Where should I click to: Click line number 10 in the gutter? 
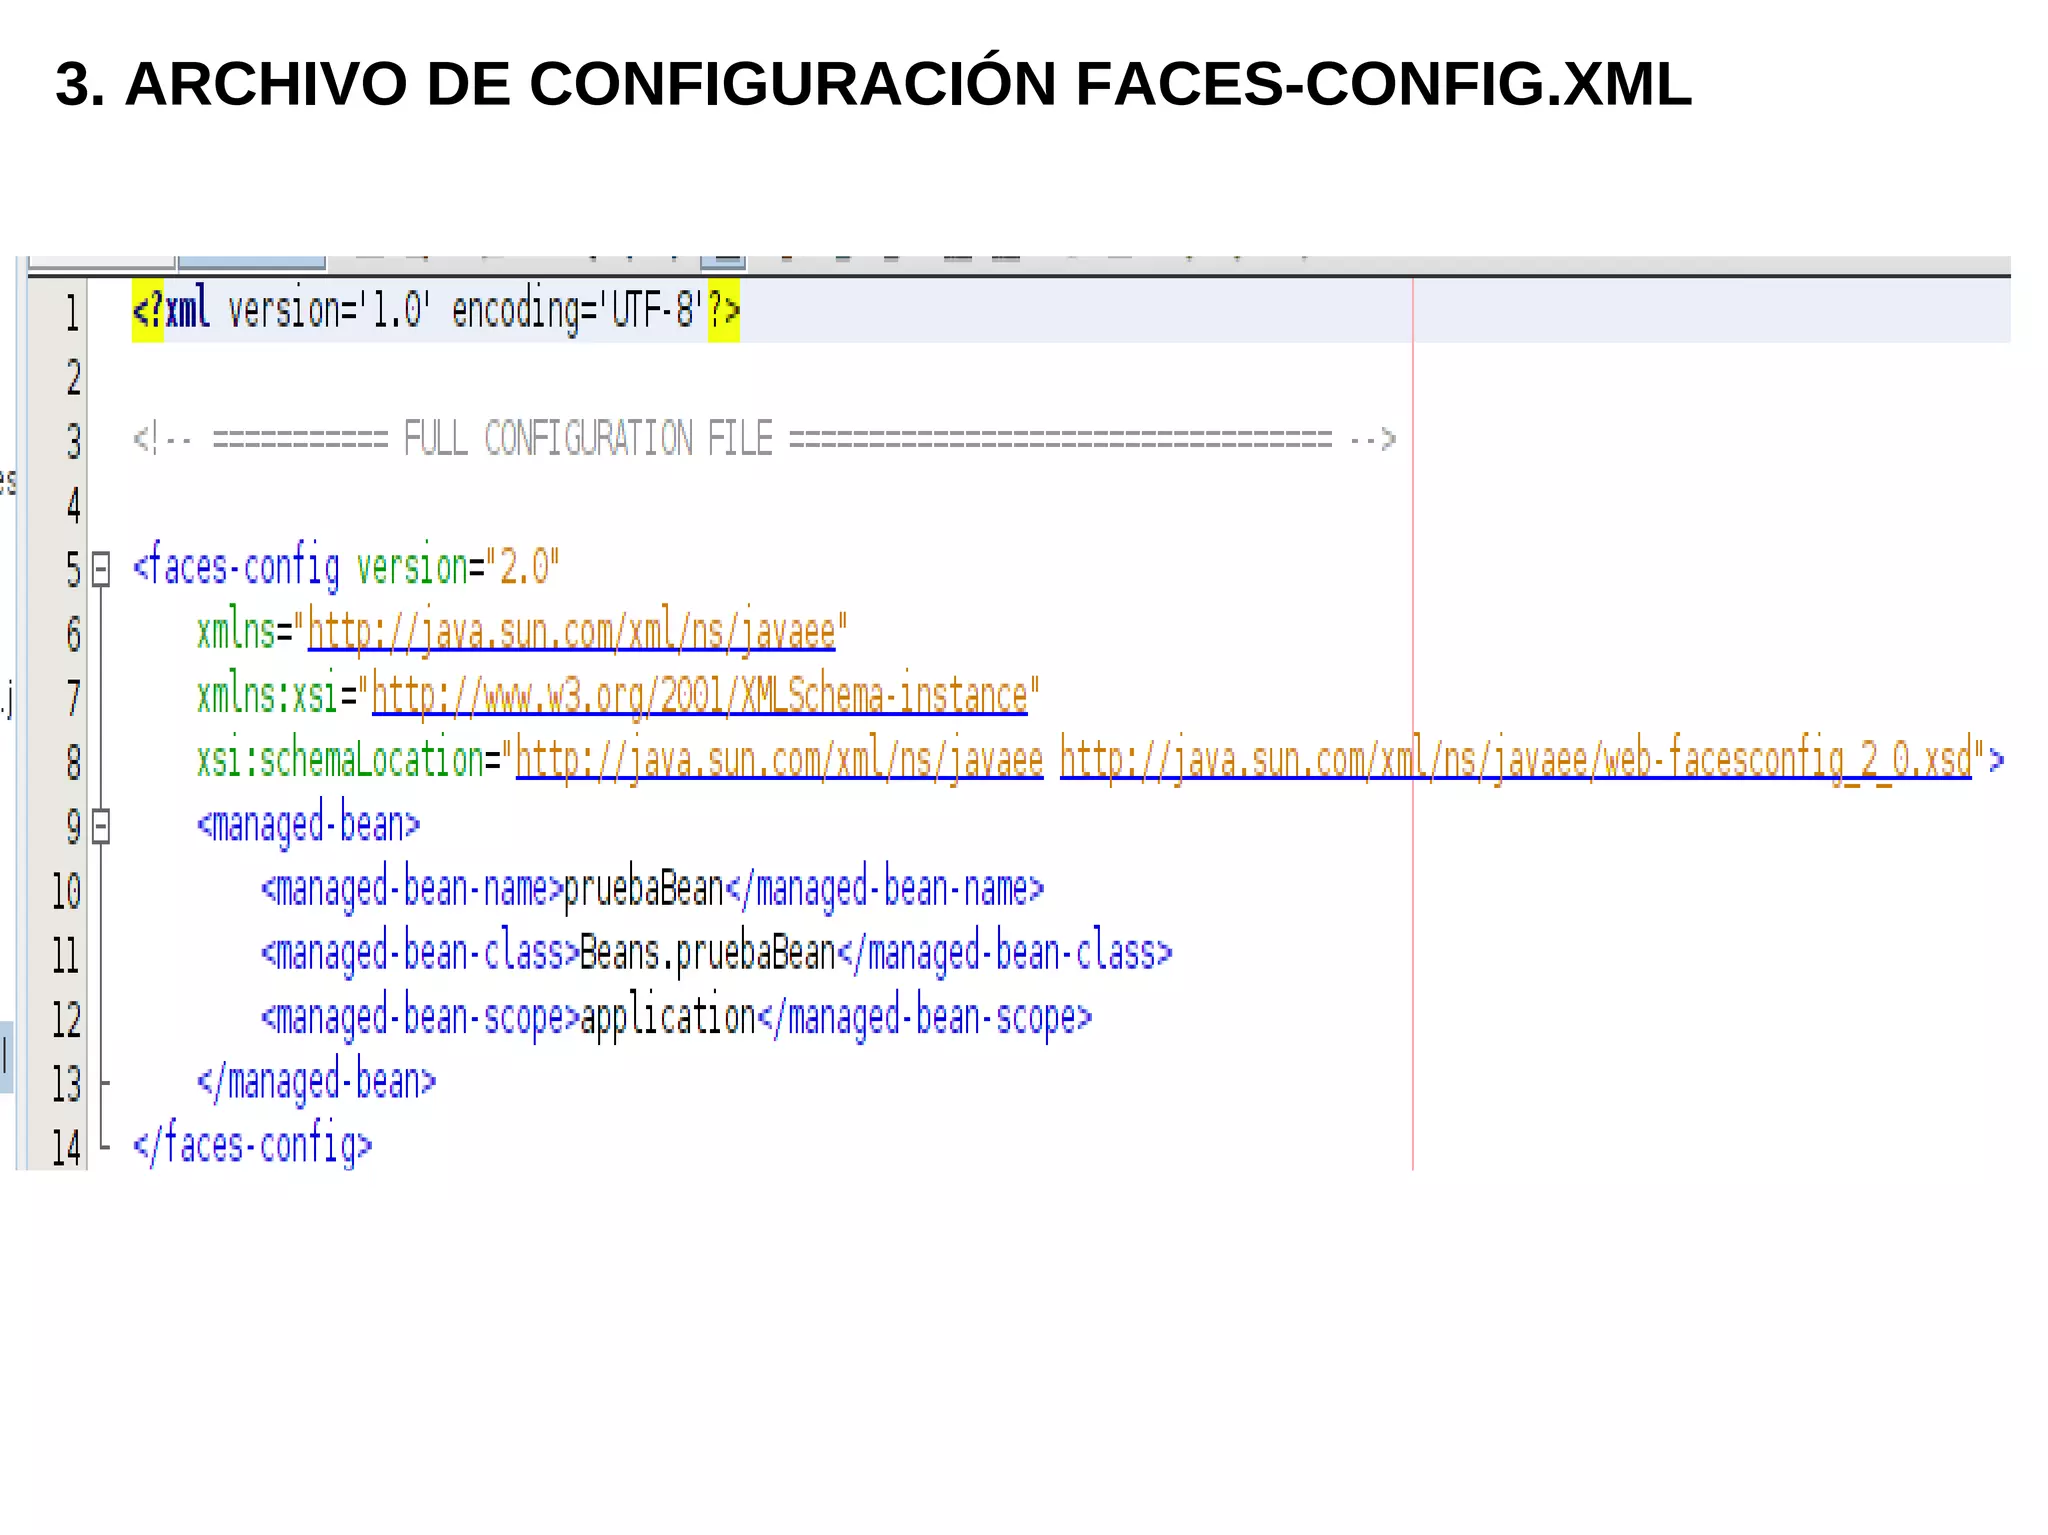66,890
